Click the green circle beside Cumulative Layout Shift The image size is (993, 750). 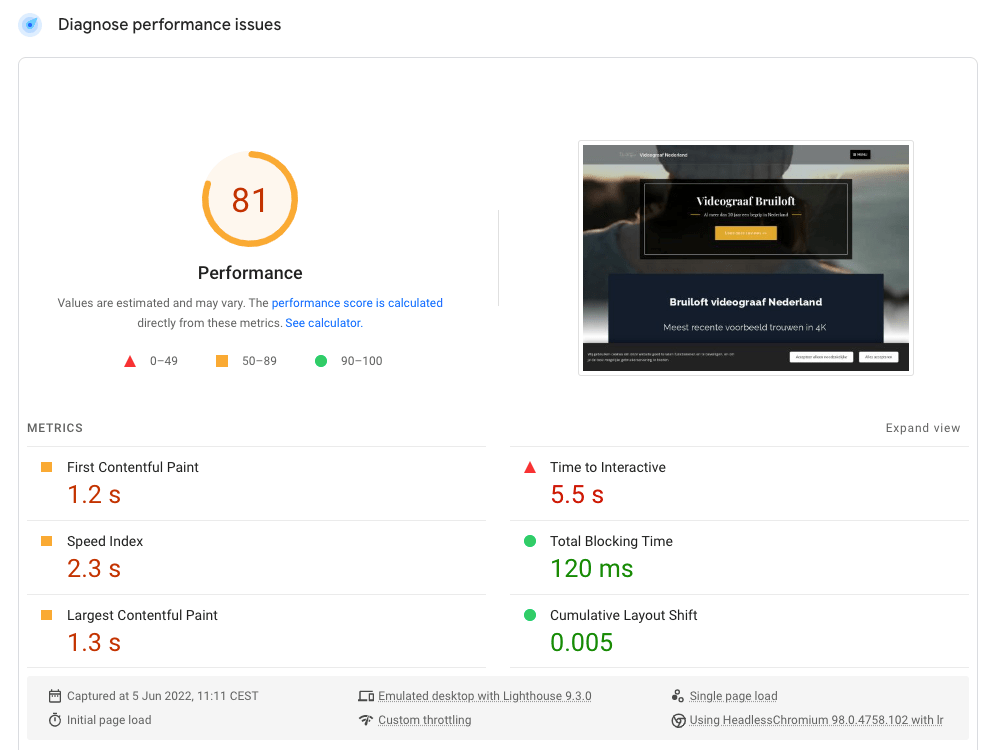pyautogui.click(x=529, y=614)
